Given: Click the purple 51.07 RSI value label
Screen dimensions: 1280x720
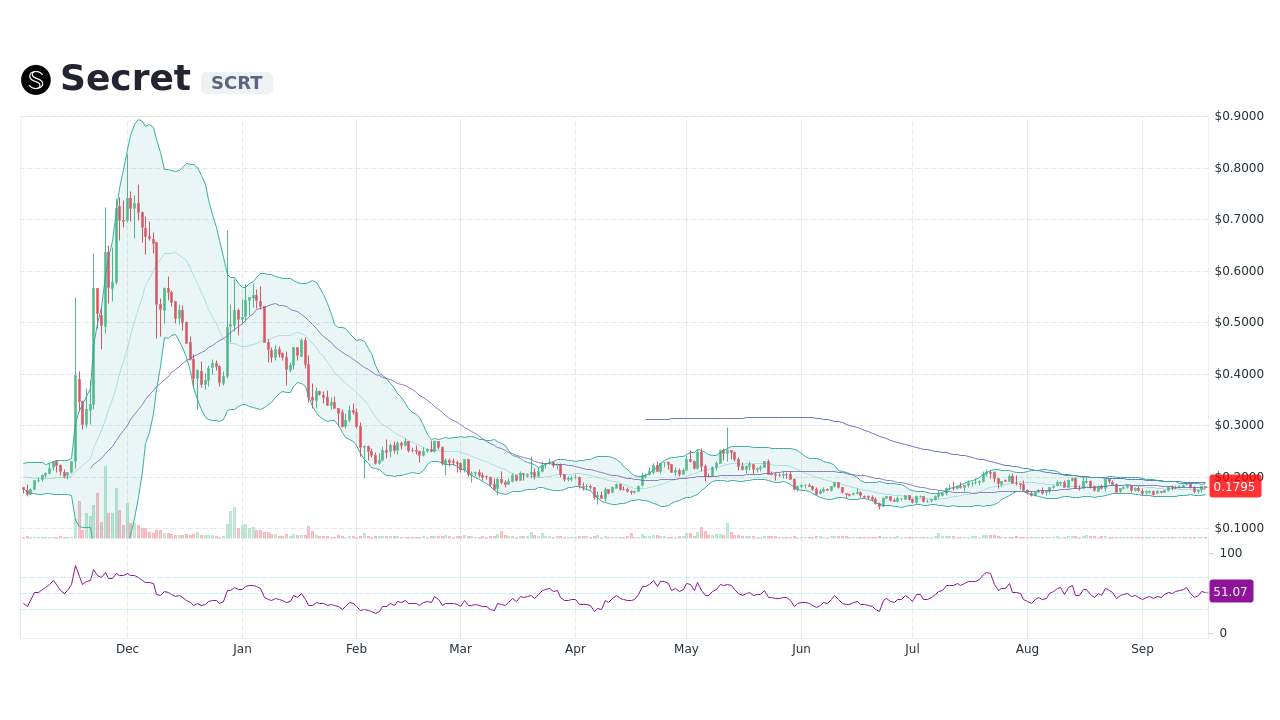Looking at the screenshot, I should [x=1231, y=592].
